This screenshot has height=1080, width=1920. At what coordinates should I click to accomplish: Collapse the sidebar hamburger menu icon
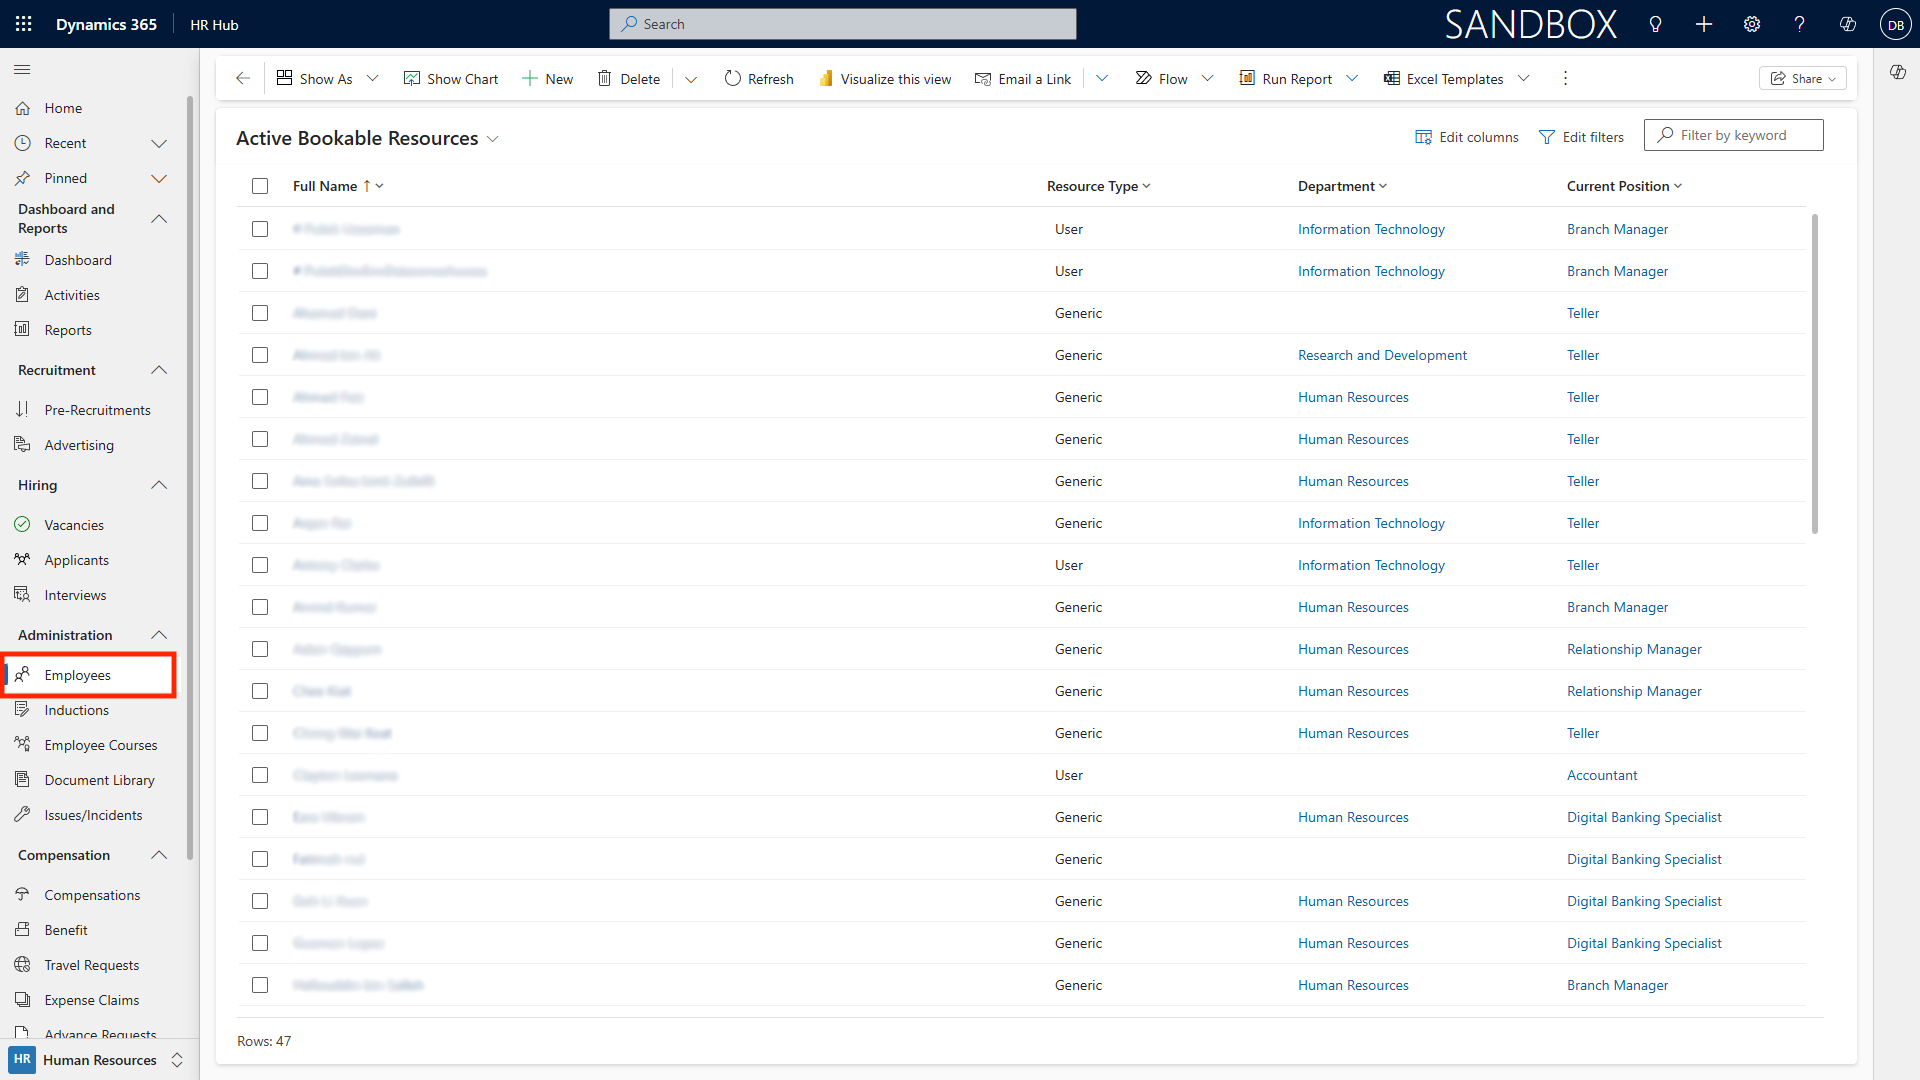[x=22, y=69]
